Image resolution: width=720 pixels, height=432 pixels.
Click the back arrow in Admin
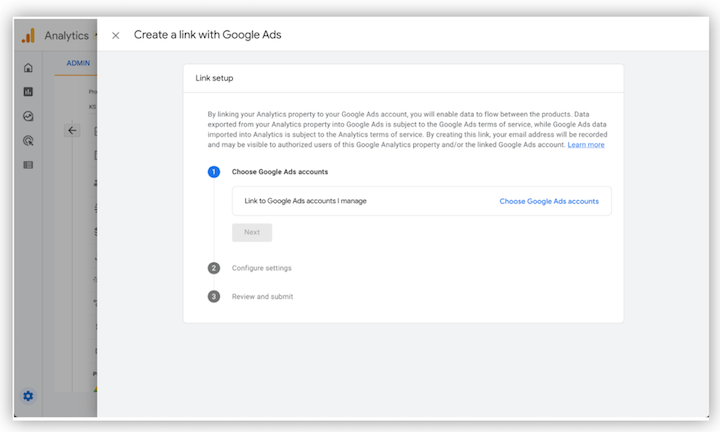[x=72, y=130]
